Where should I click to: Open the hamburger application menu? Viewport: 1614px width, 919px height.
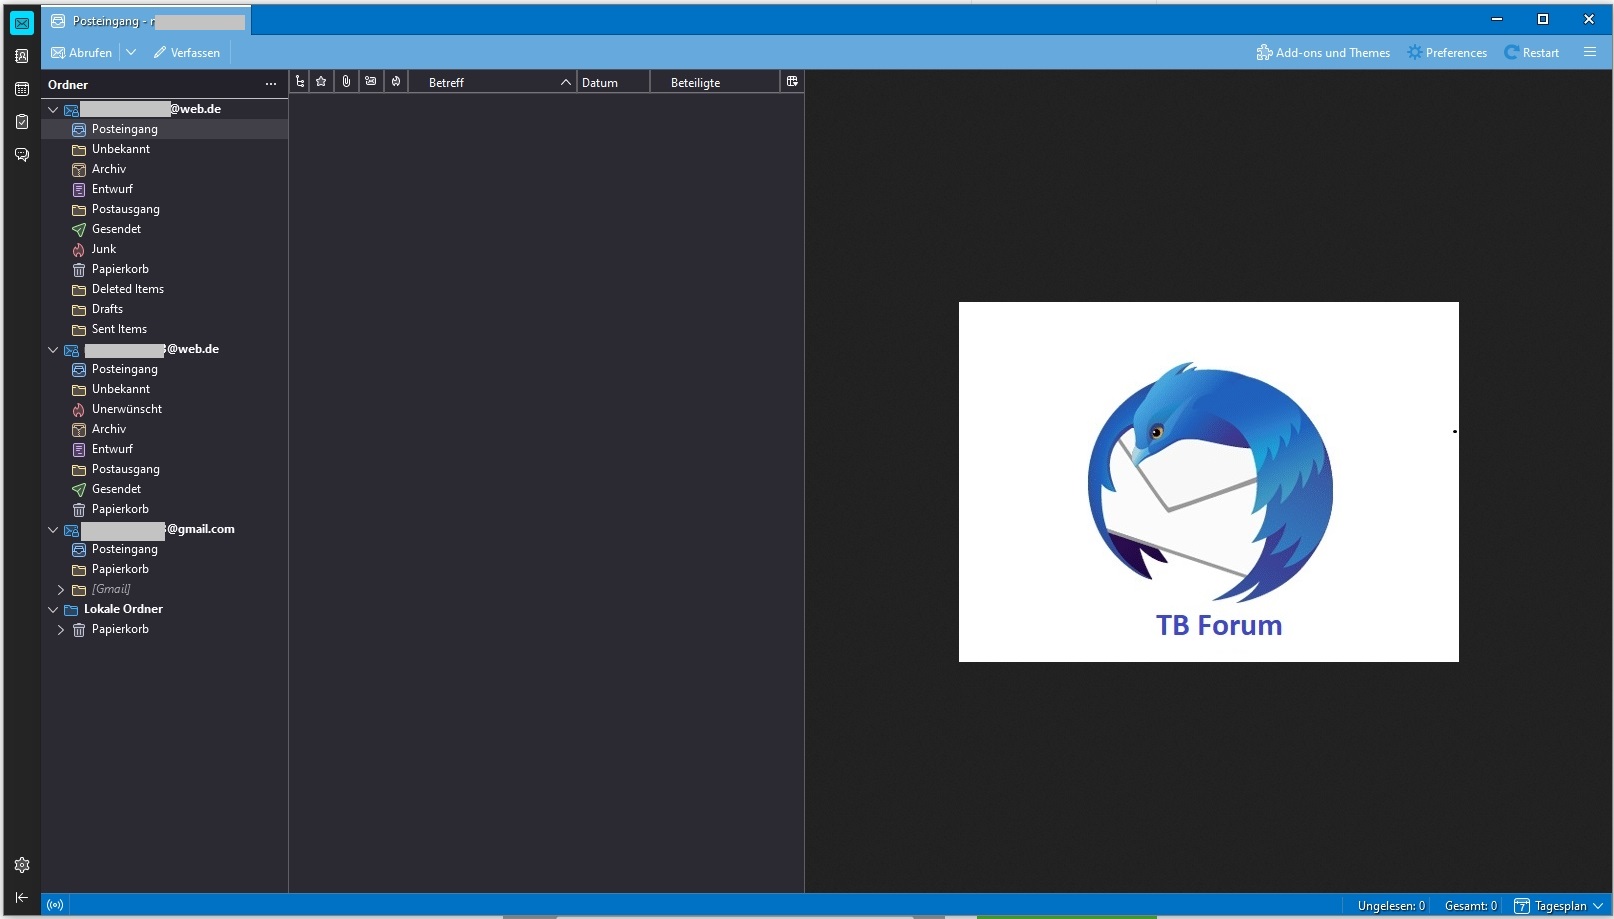(1590, 52)
